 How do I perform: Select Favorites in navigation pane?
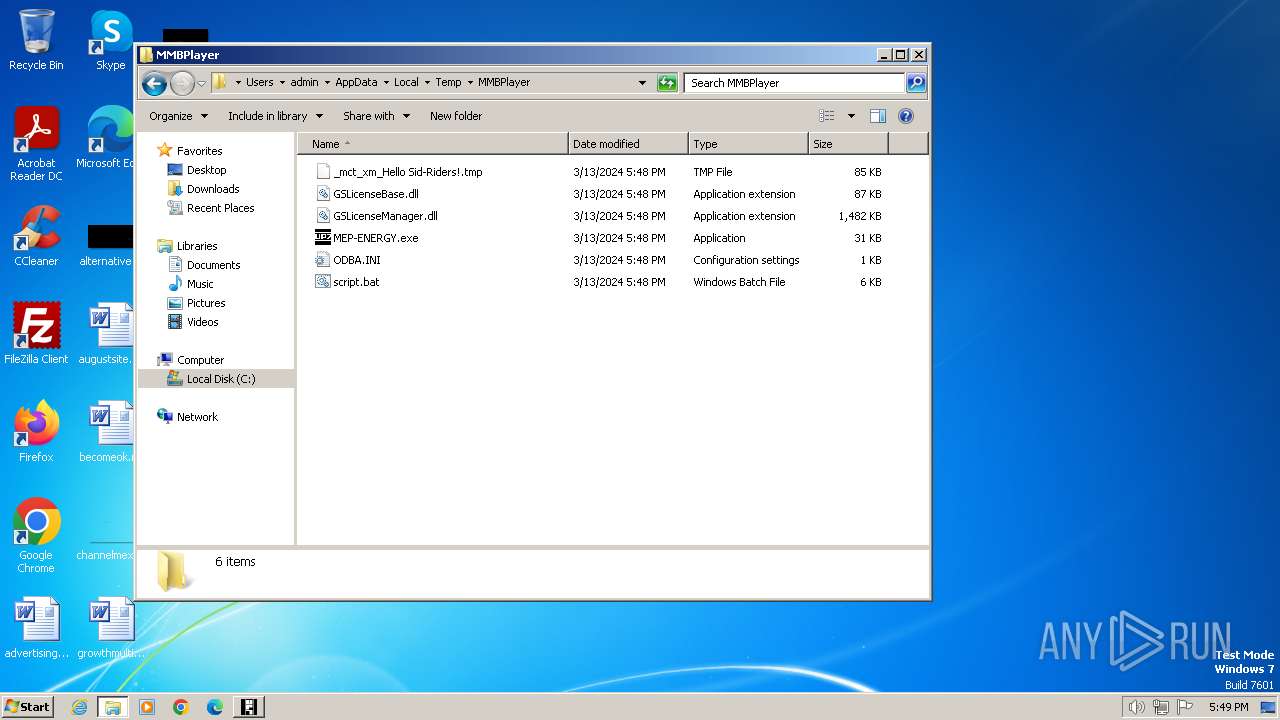coord(199,151)
